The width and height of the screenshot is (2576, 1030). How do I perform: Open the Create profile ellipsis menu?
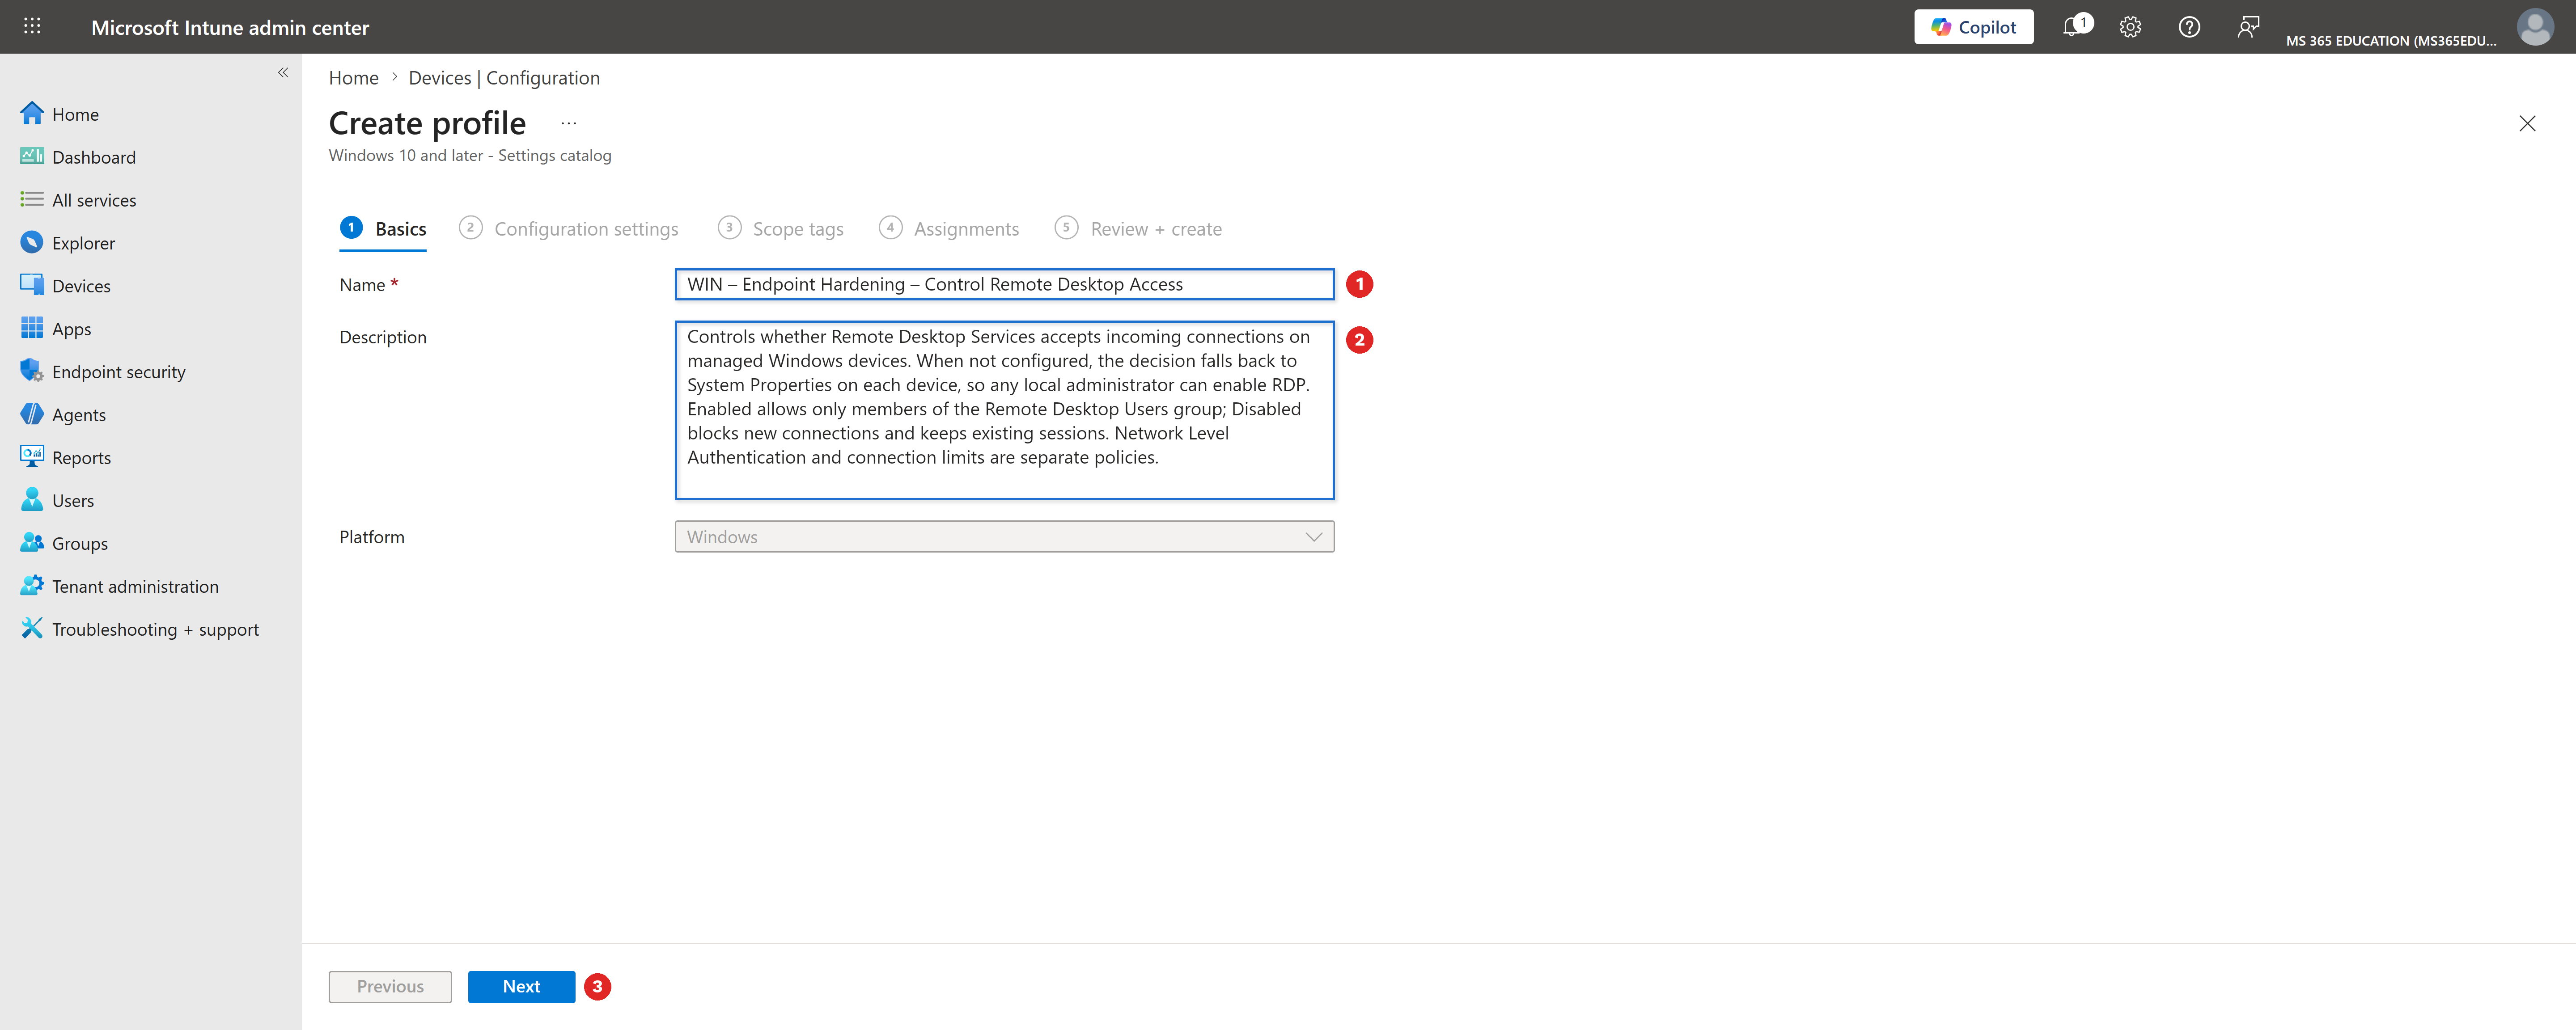click(569, 123)
